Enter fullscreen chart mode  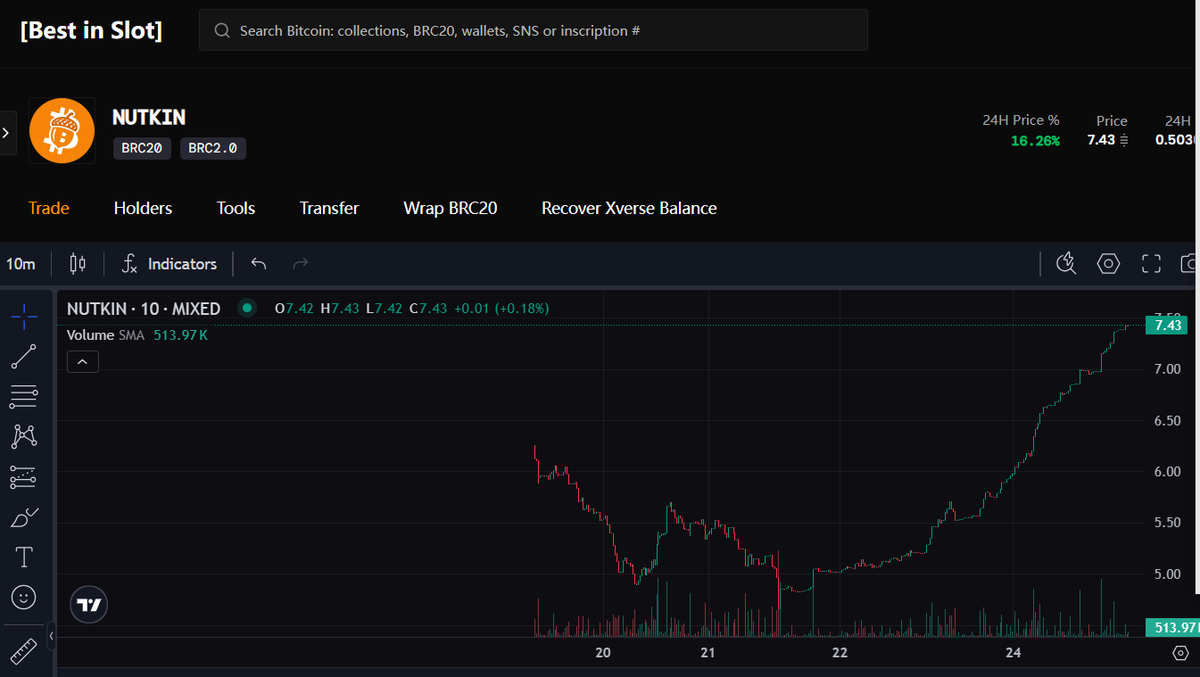(1151, 264)
